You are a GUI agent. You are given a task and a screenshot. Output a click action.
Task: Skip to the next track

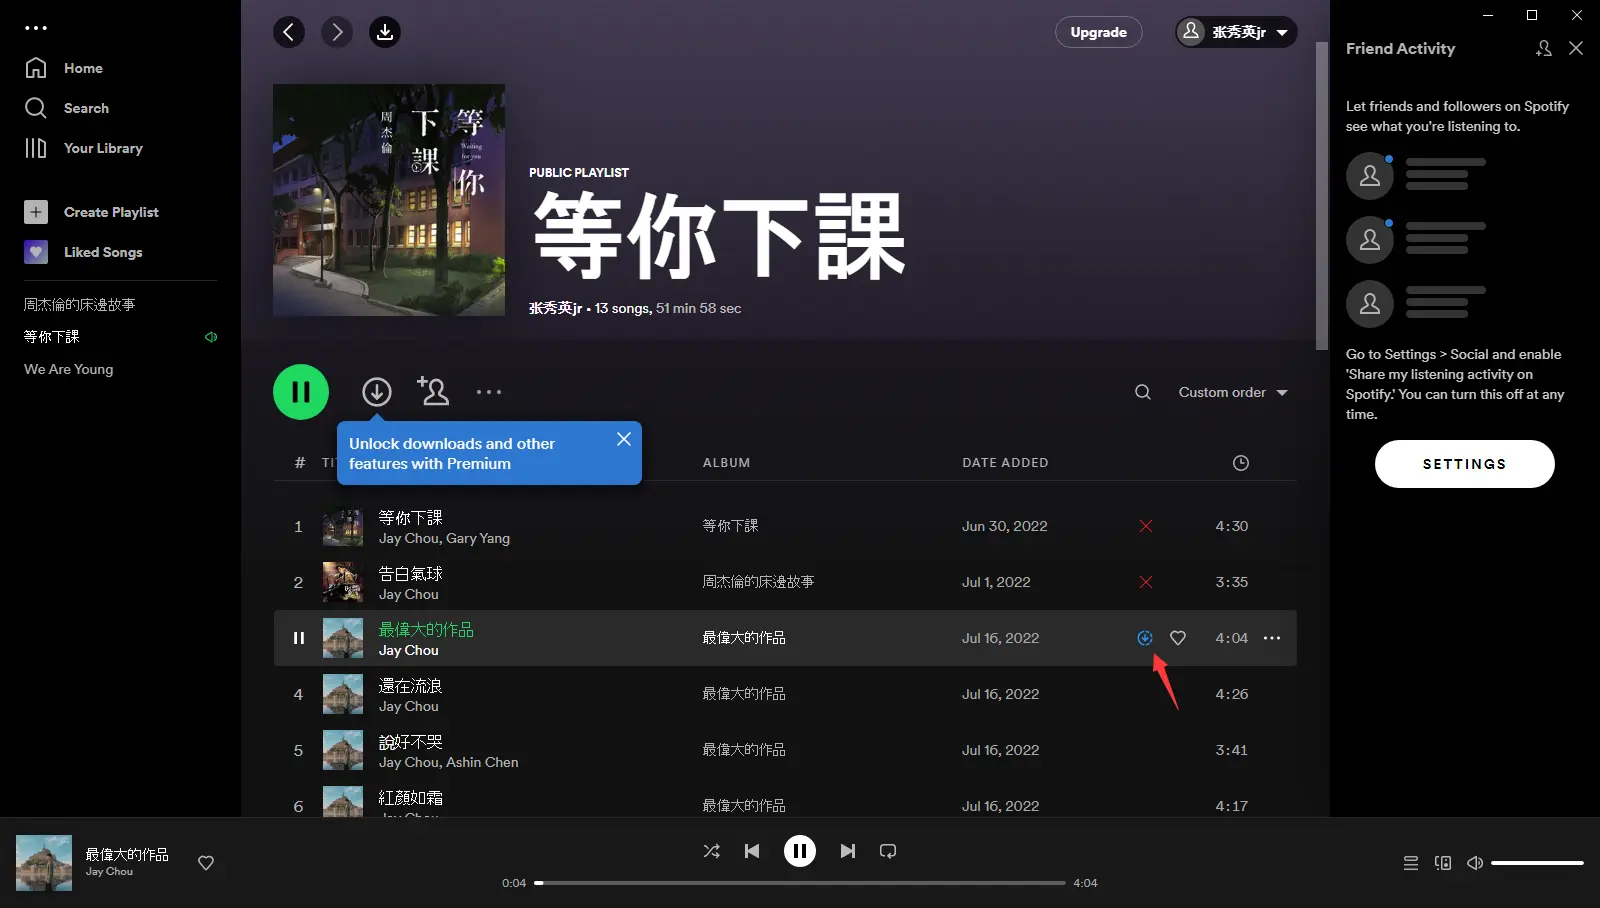point(847,851)
